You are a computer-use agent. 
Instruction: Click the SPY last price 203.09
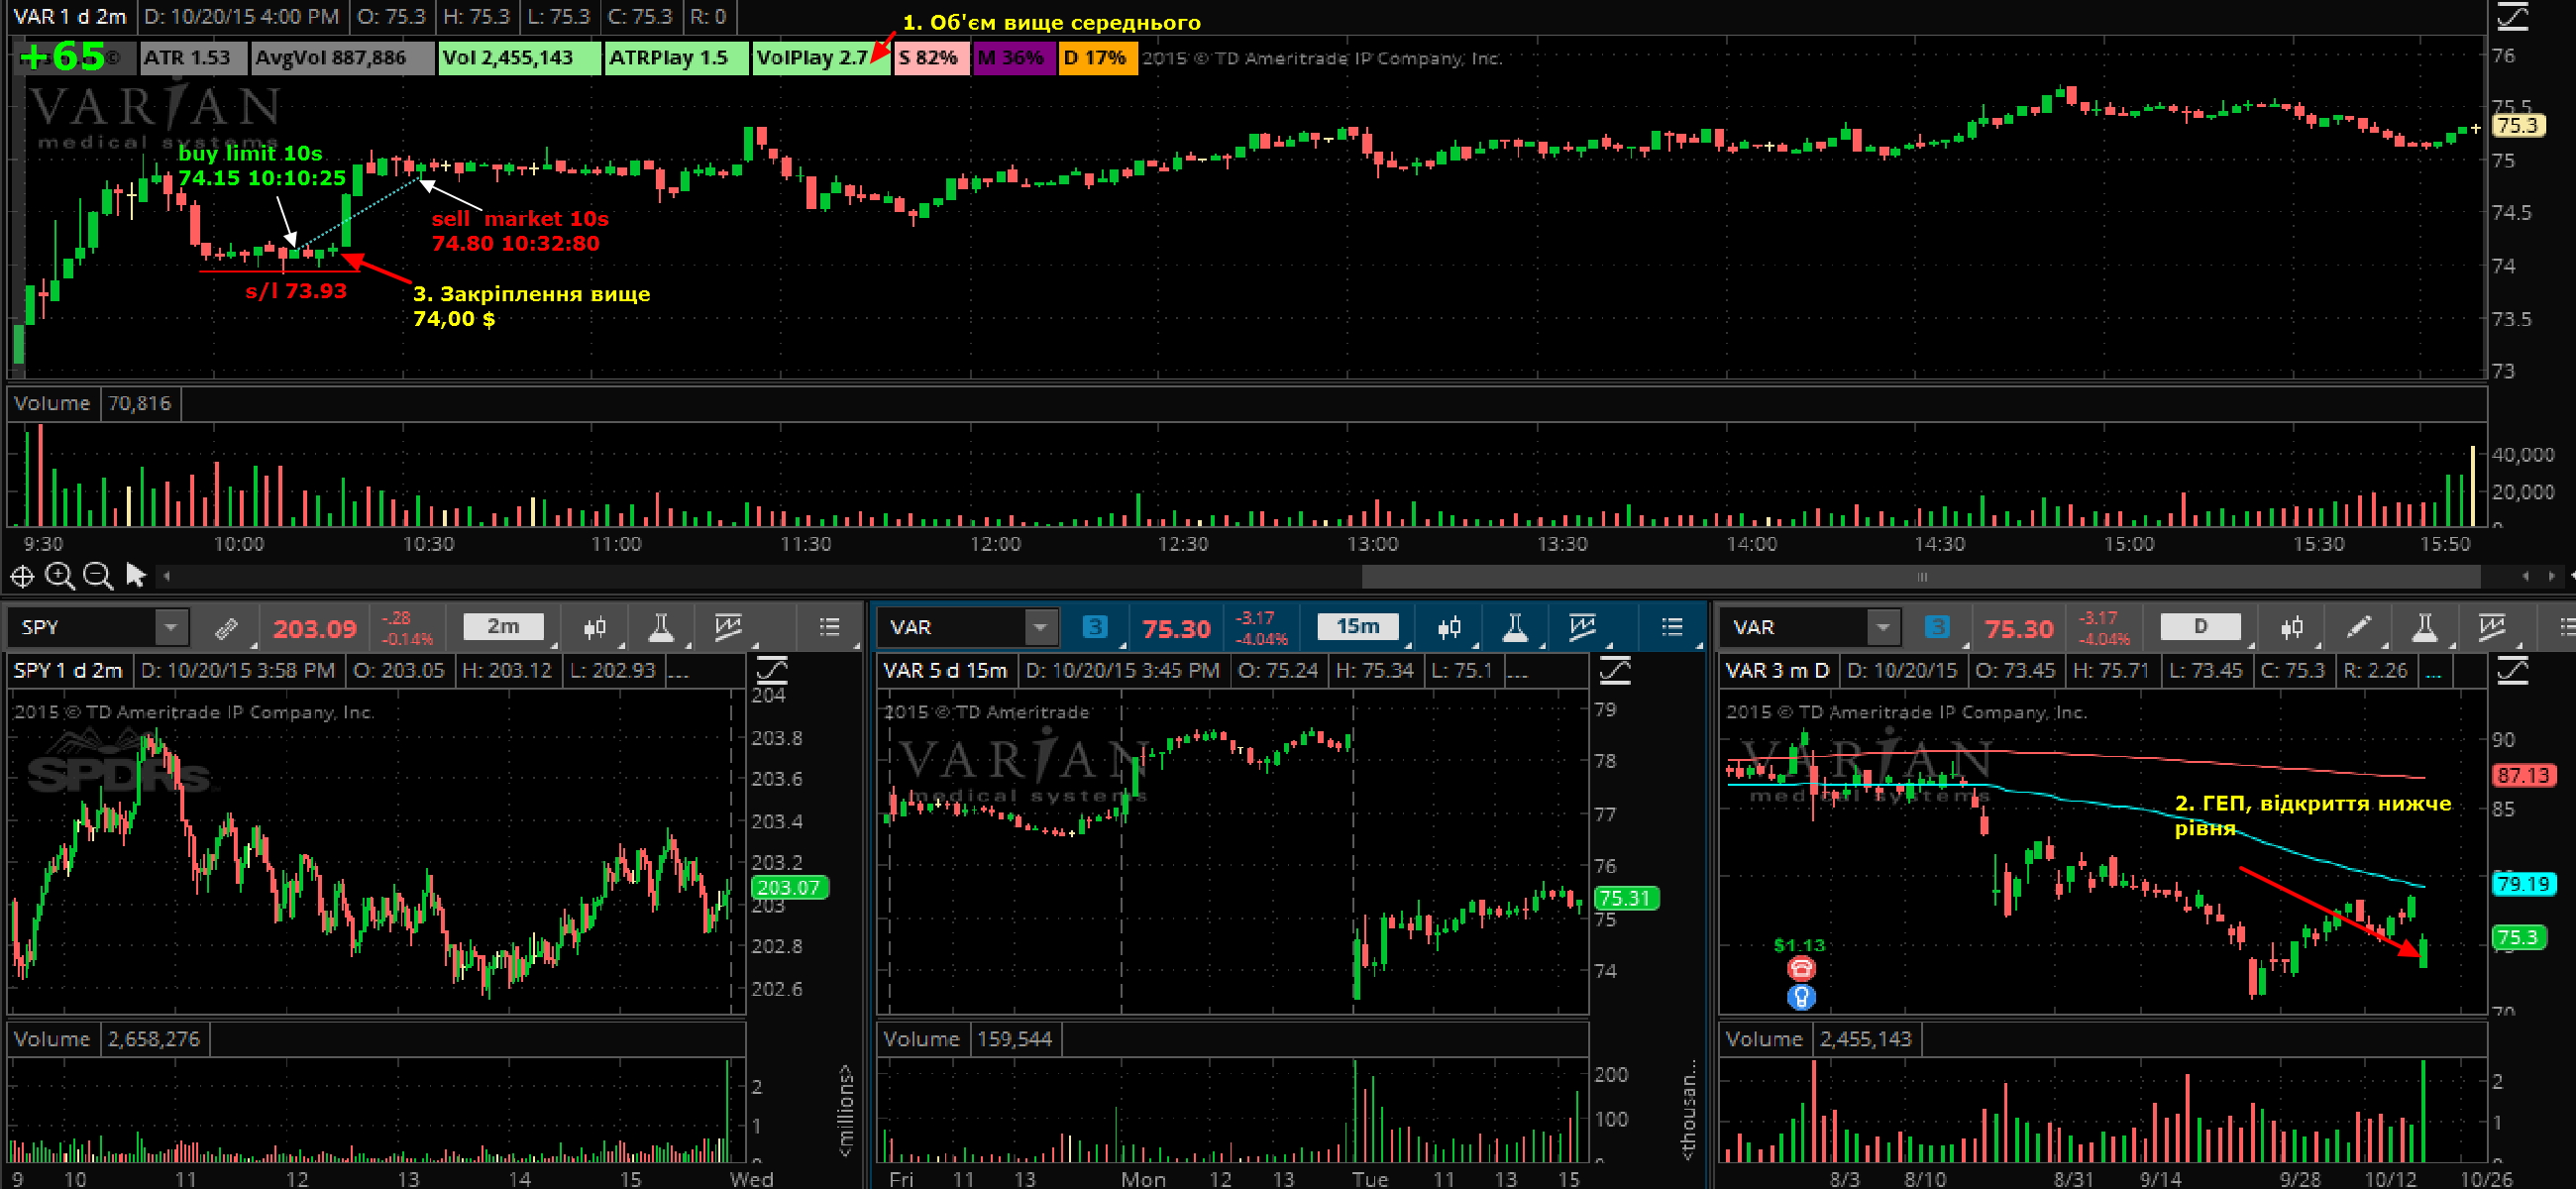point(315,628)
